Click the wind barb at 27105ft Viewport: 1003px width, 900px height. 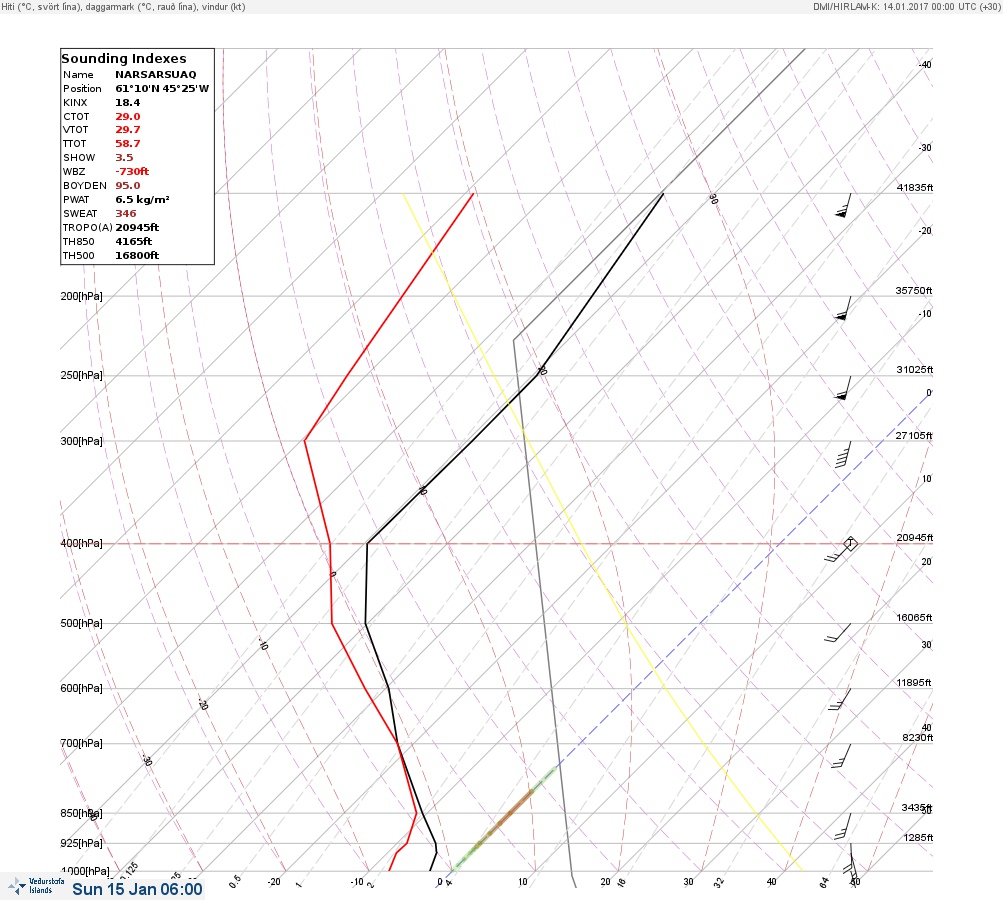tap(843, 454)
